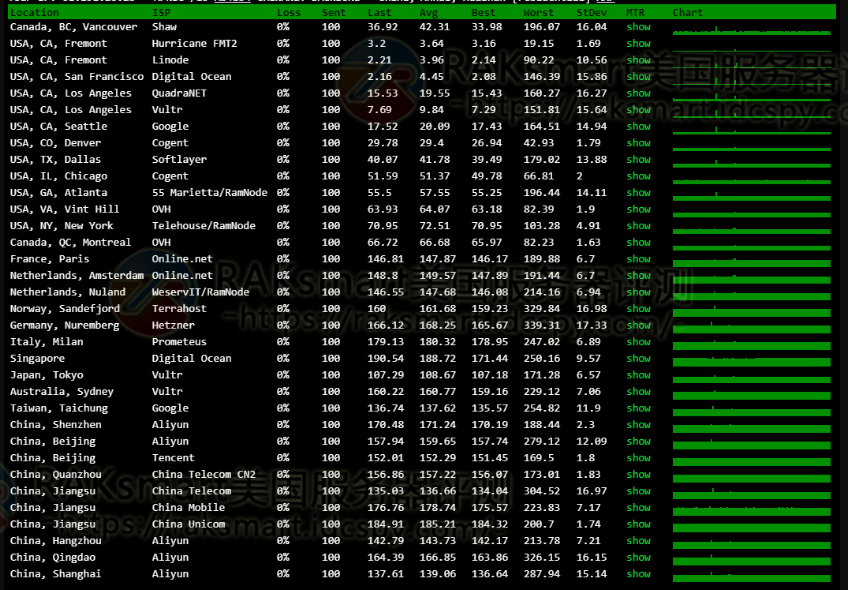This screenshot has height=590, width=848.
Task: Show MTR for Vint Hill OVH
Action: [638, 209]
